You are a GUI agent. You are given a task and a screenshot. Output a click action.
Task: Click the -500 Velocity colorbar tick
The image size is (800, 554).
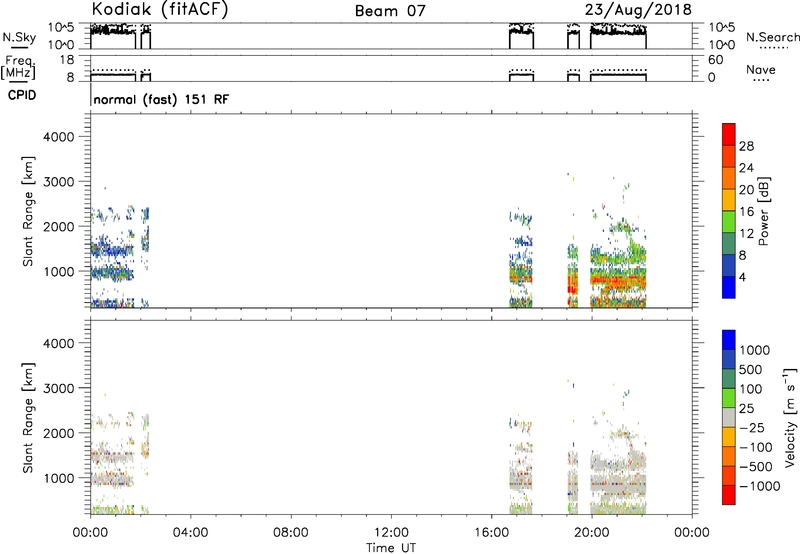756,467
